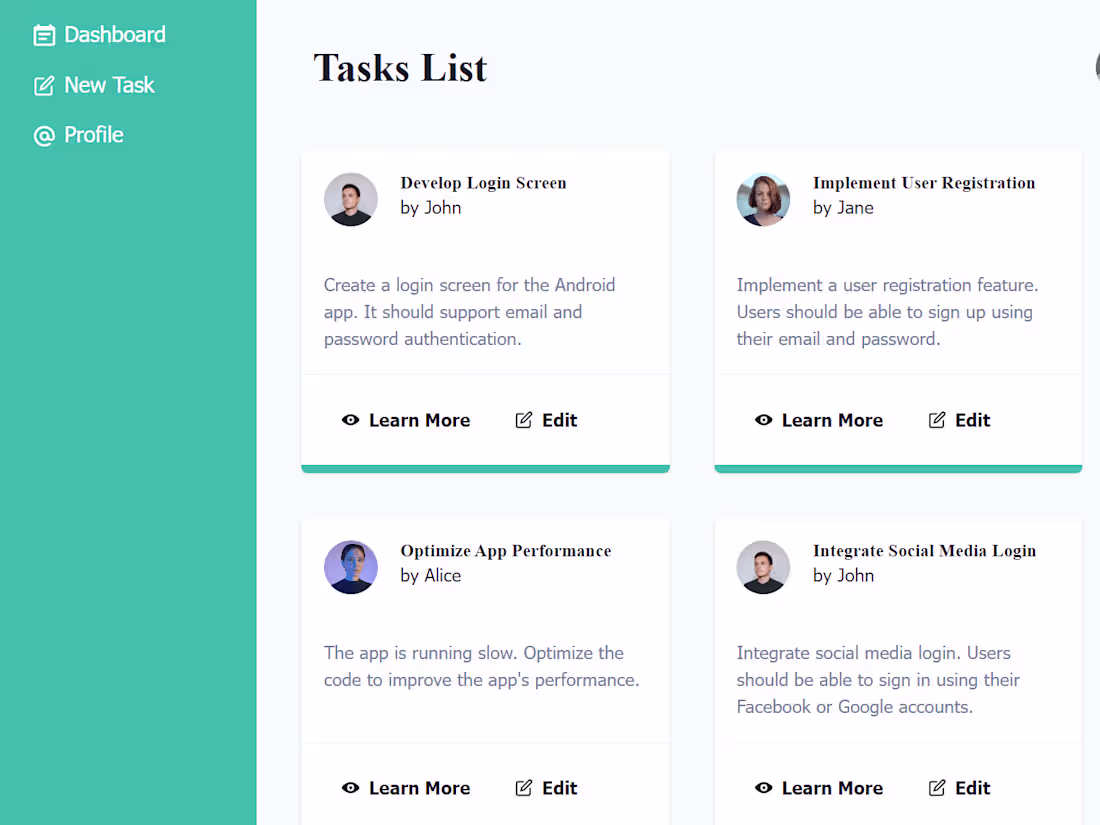Click Alice's avatar on Optimize App Performance
The height and width of the screenshot is (825, 1100).
click(x=351, y=567)
